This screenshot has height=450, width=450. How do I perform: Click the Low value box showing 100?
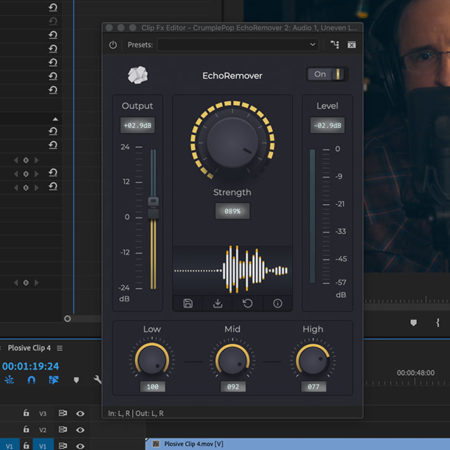pos(153,387)
